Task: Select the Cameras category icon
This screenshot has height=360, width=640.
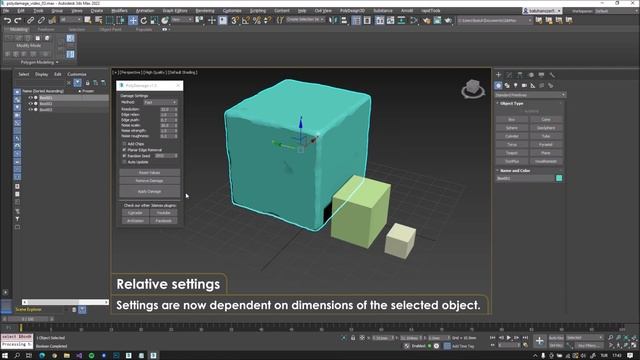Action: click(524, 85)
